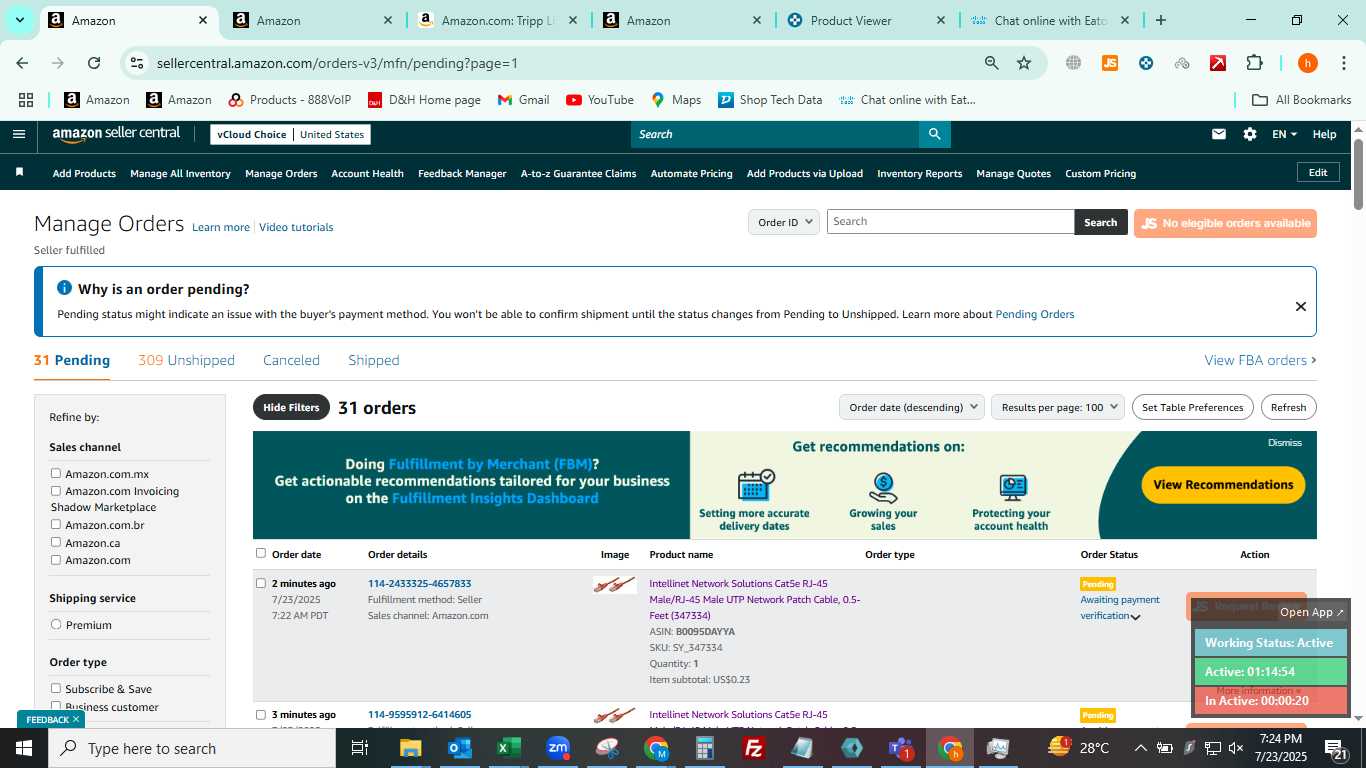Open the EN language dropdown
The image size is (1366, 768).
pyautogui.click(x=1284, y=134)
